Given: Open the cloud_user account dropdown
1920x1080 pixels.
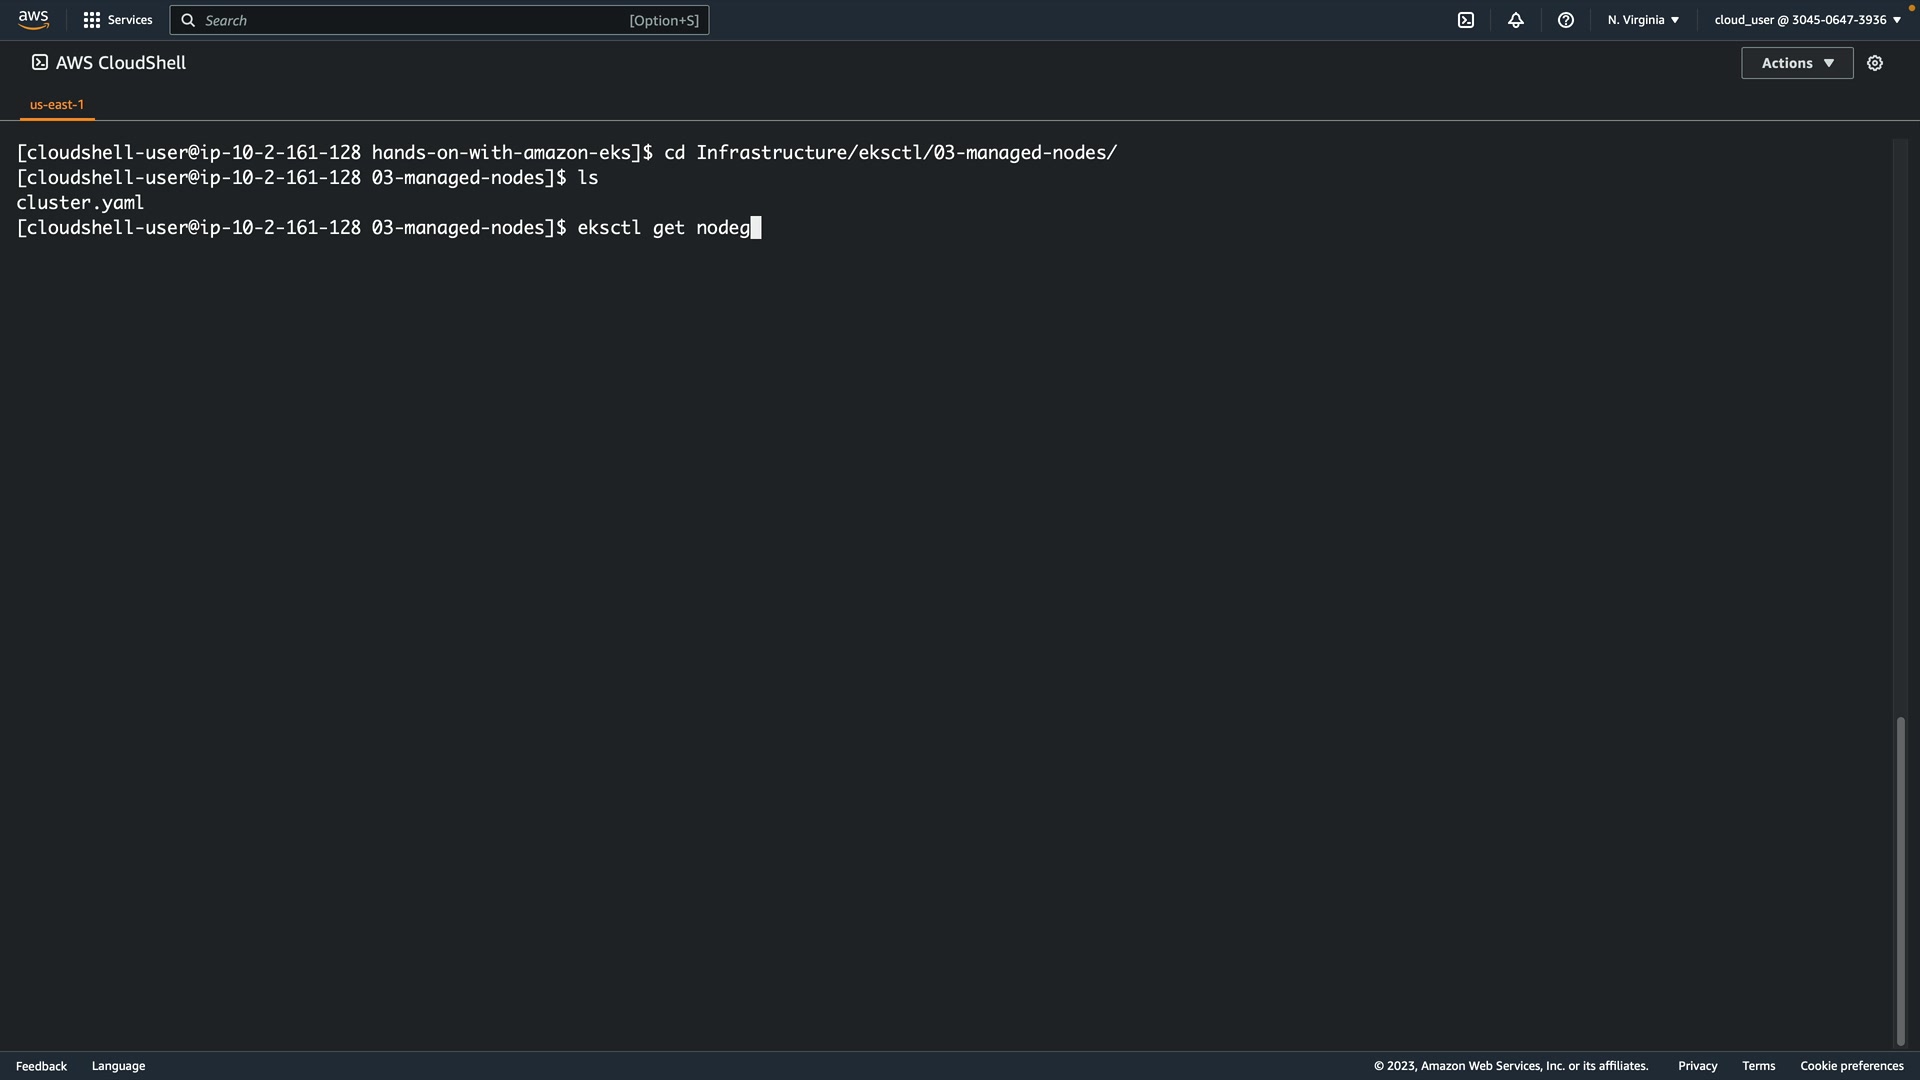Looking at the screenshot, I should click(x=1807, y=20).
